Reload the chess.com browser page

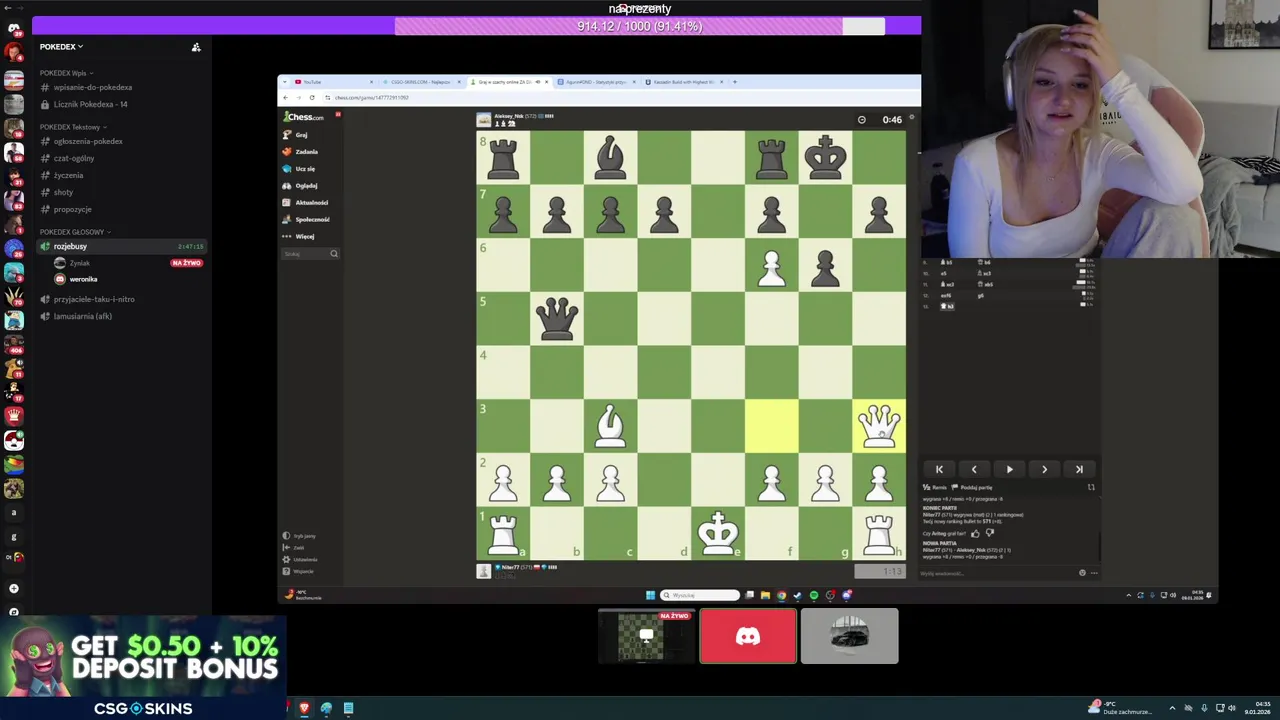coord(312,97)
